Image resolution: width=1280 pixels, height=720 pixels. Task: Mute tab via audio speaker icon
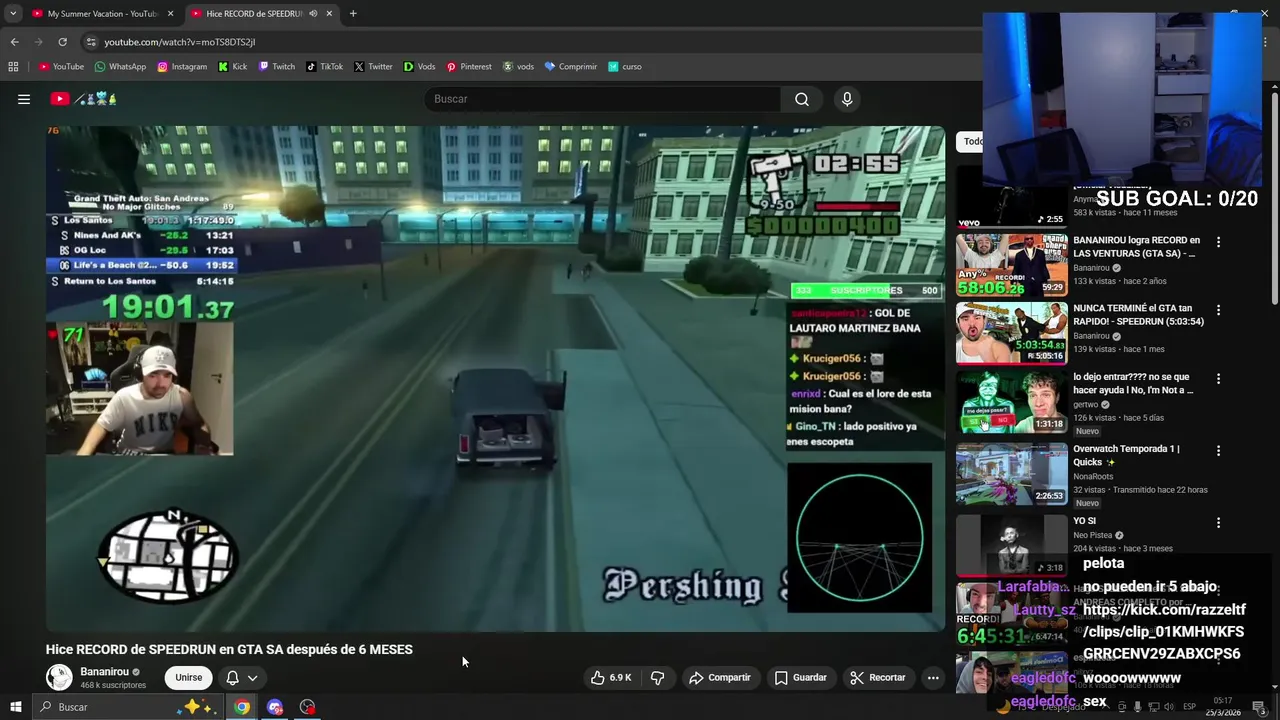point(313,13)
